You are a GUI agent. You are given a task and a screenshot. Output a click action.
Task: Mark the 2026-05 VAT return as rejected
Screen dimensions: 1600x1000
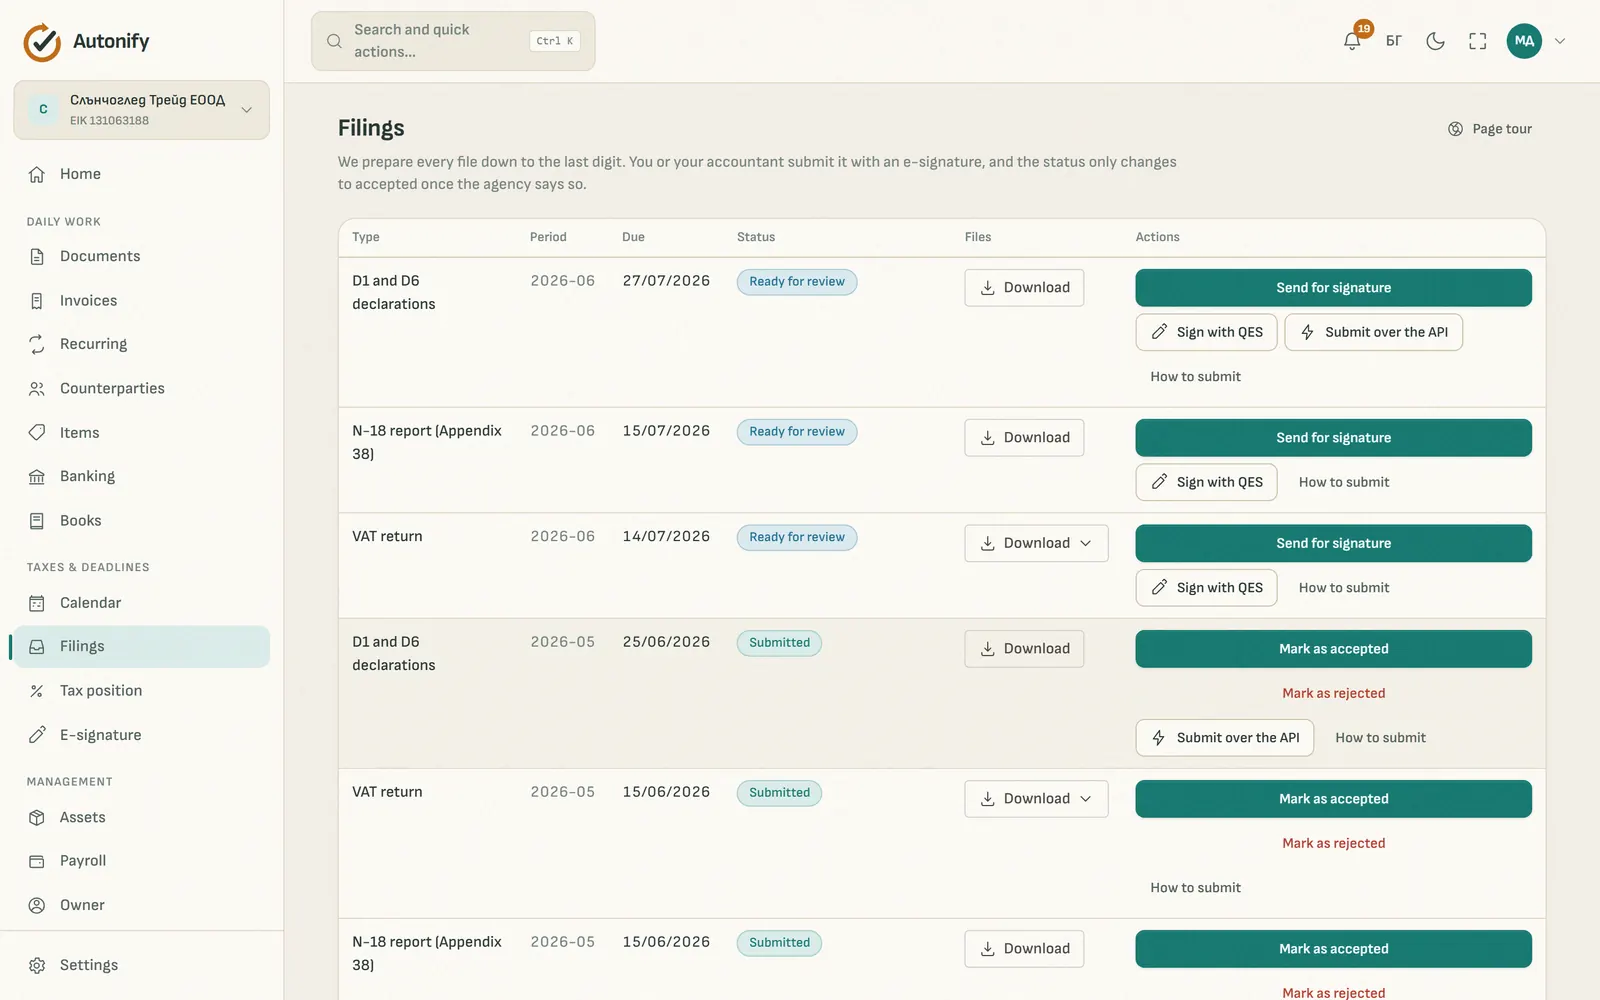[x=1333, y=843]
